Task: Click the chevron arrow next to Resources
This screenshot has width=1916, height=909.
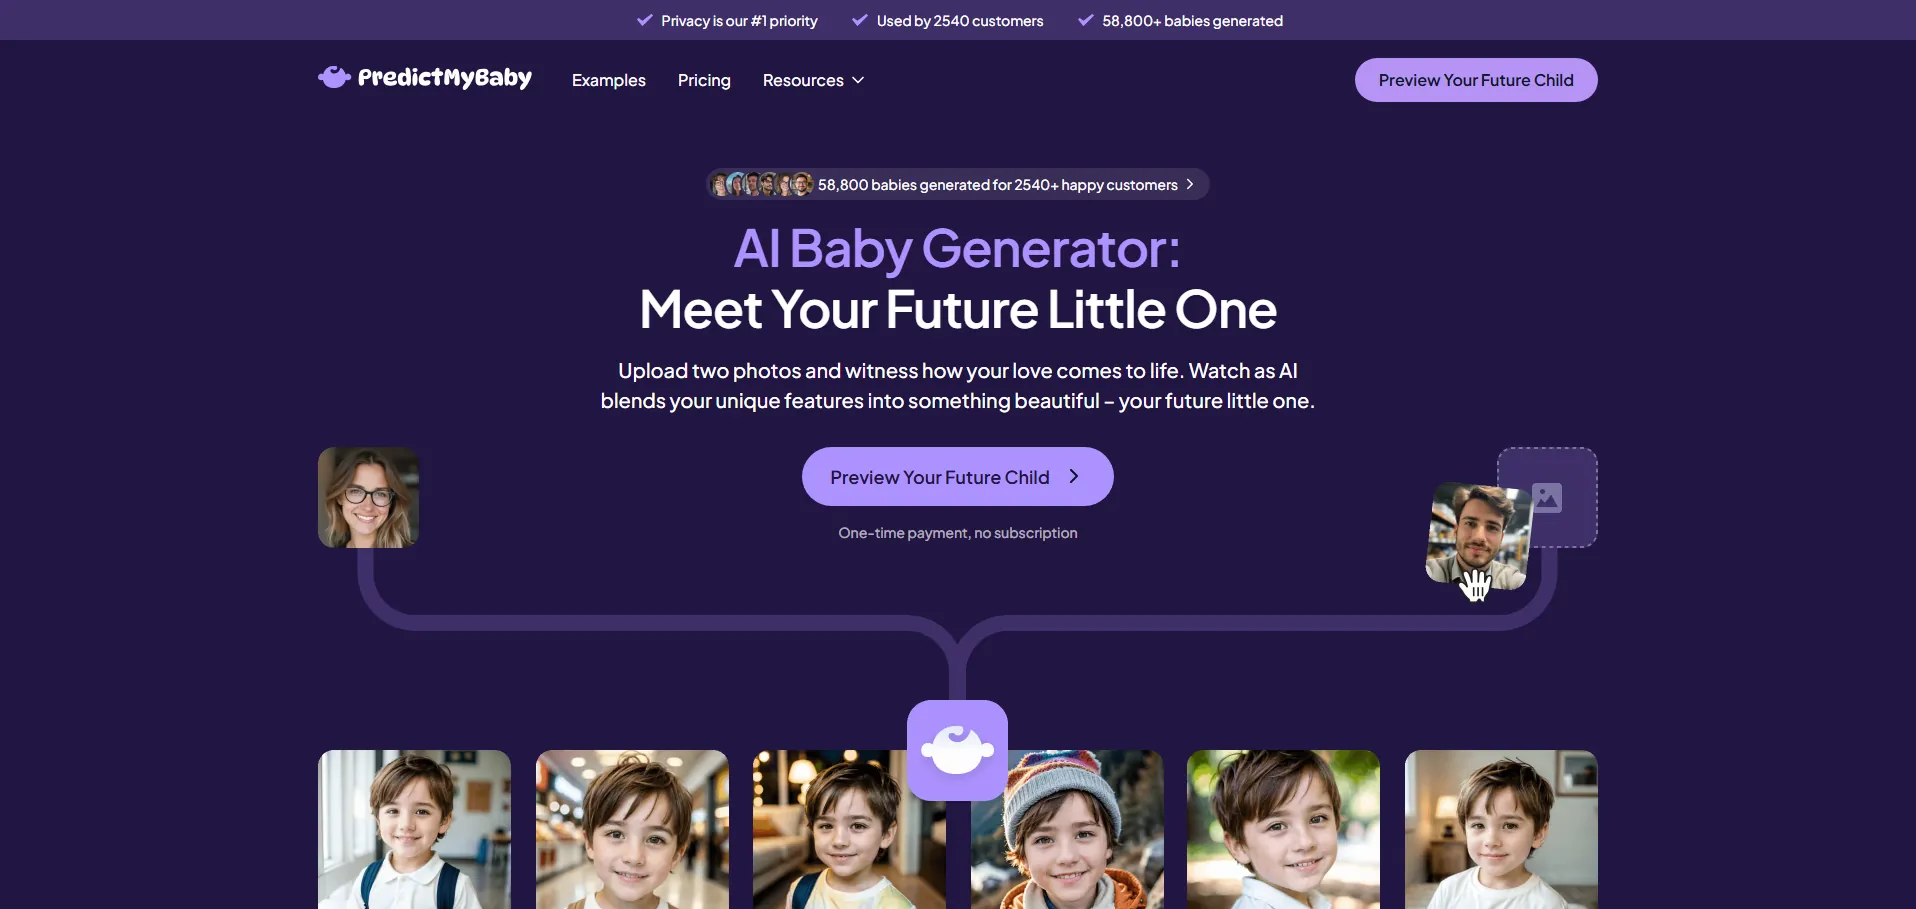Action: [858, 80]
